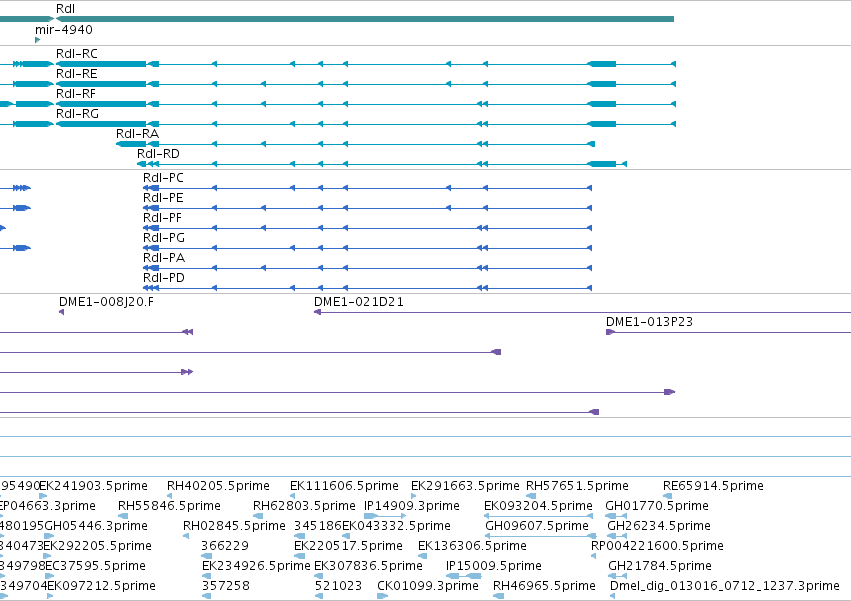Select protein label Rdl-PF
The height and width of the screenshot is (601, 851).
pyautogui.click(x=162, y=218)
